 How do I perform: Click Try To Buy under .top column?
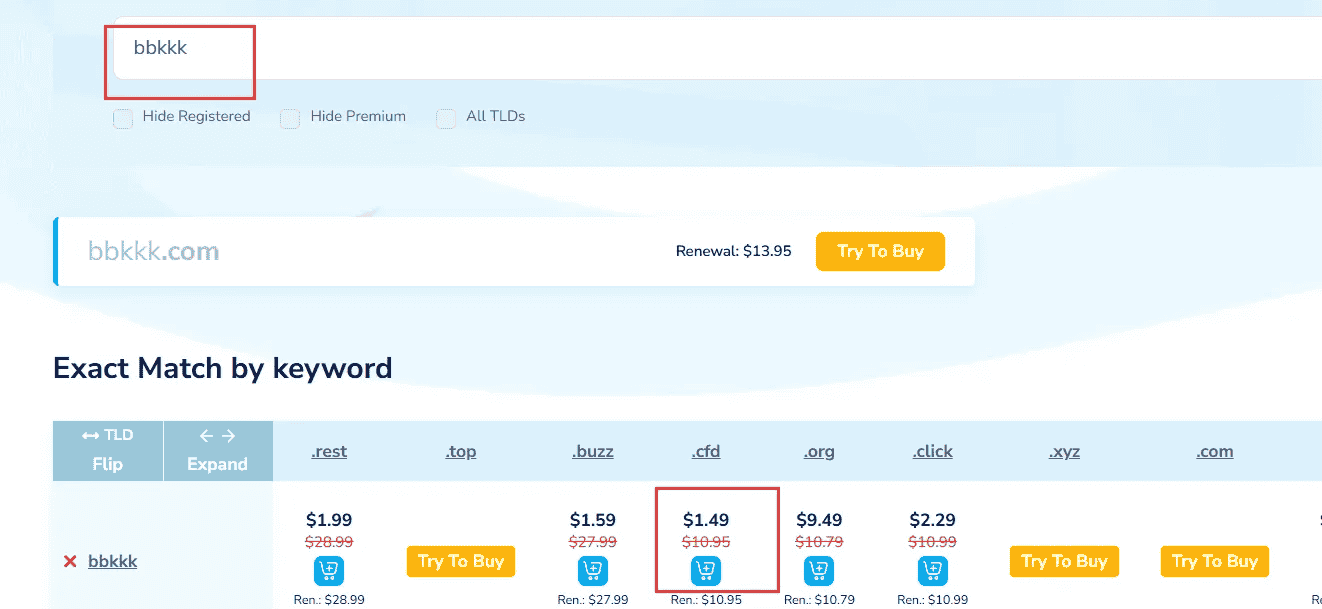tap(461, 561)
